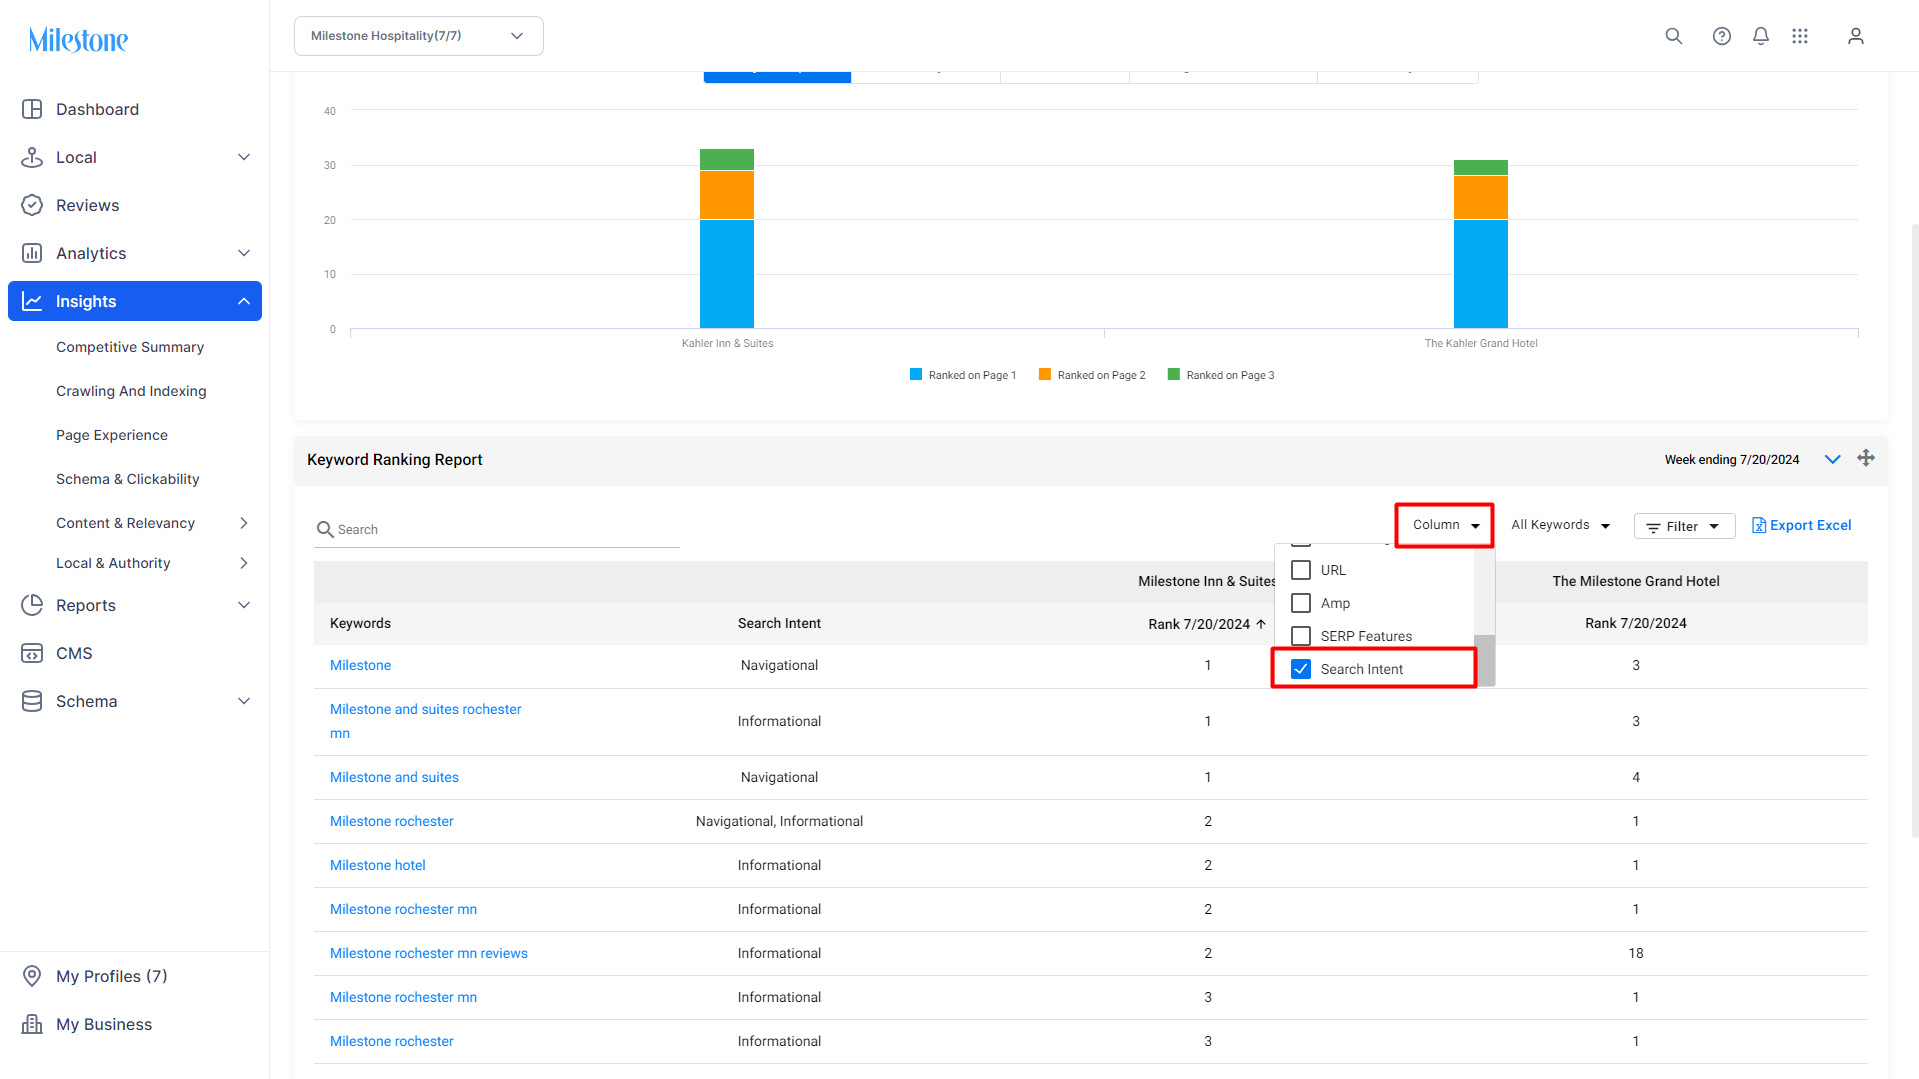Open Competitive Summary menu item

pos(130,347)
